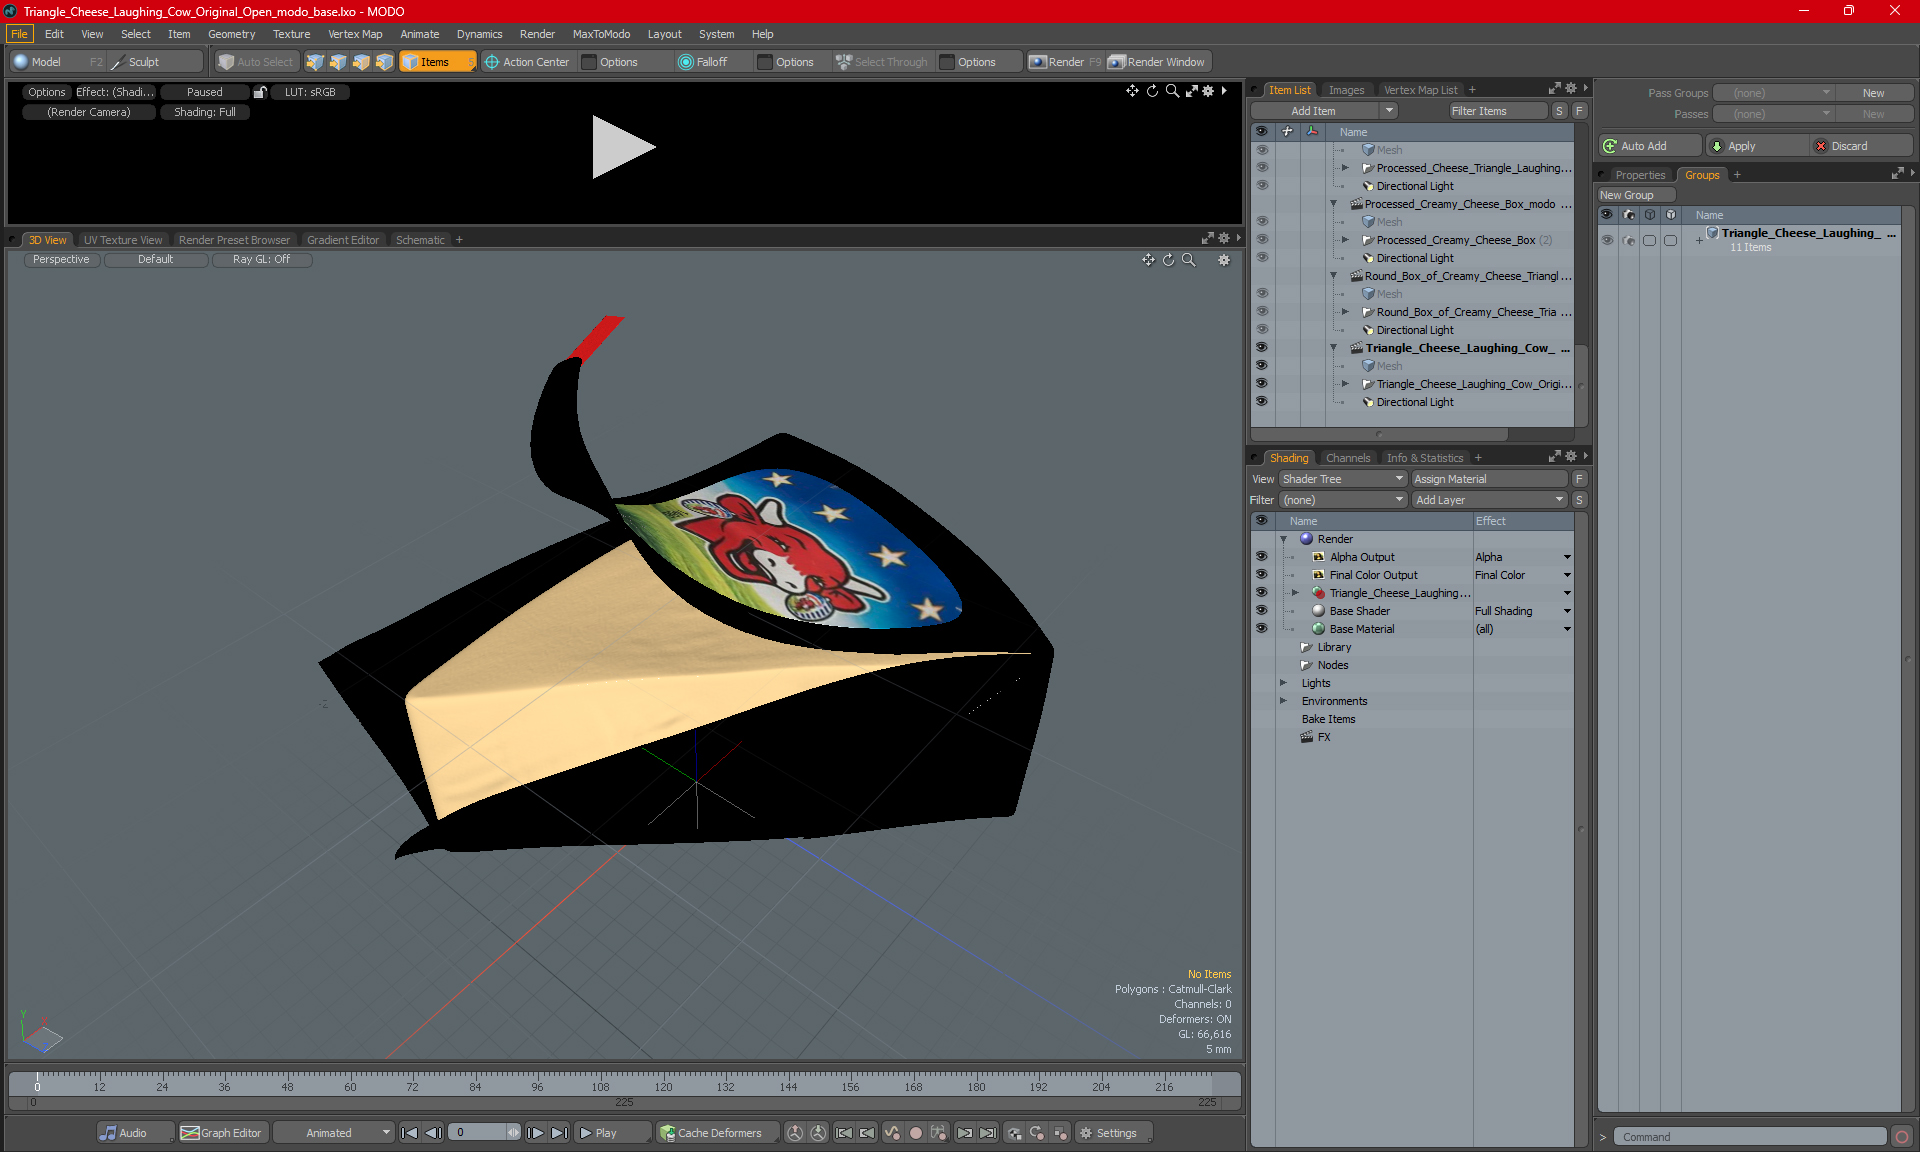Image resolution: width=1920 pixels, height=1152 pixels.
Task: Open Pass Groups (none) dropdown
Action: coord(1773,93)
